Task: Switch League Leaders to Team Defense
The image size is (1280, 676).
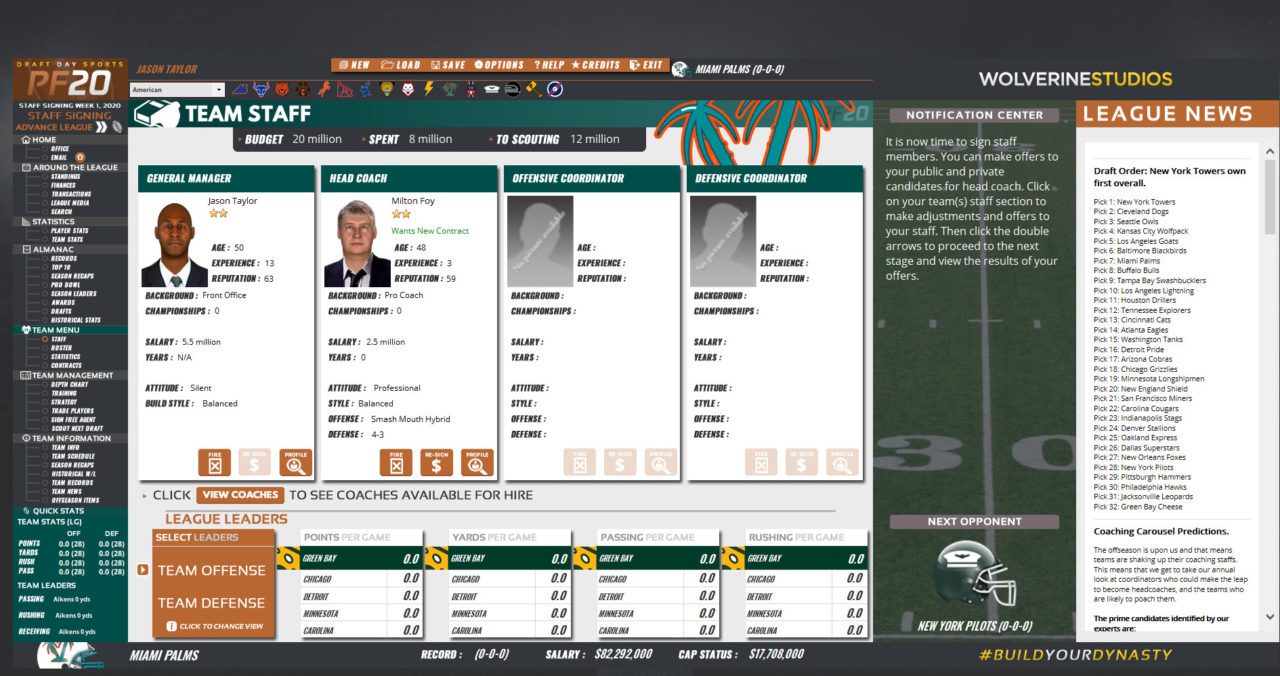Action: click(x=213, y=601)
